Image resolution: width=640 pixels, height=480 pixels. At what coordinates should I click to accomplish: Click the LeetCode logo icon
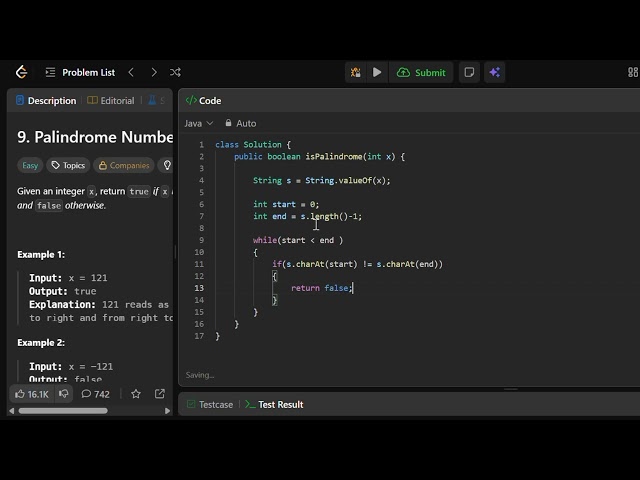click(21, 72)
